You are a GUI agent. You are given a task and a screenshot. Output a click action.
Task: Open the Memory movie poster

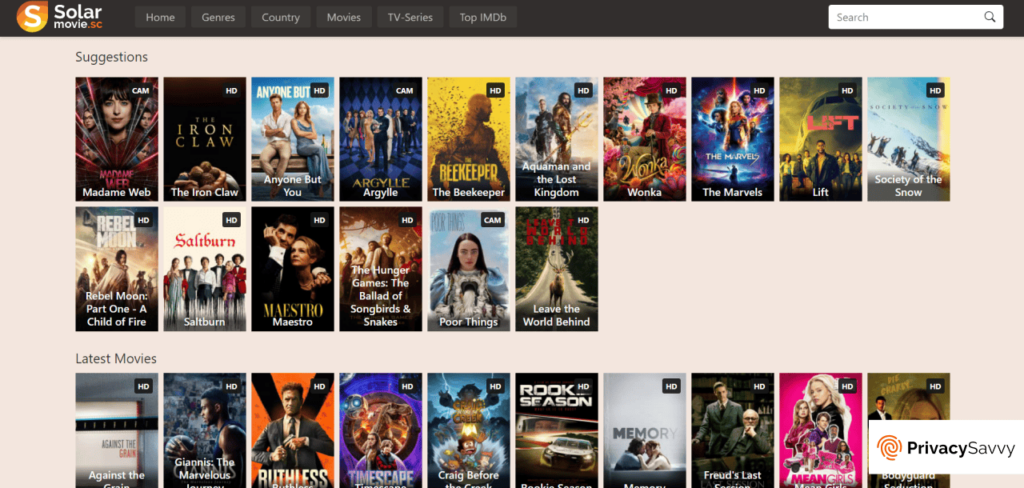645,431
